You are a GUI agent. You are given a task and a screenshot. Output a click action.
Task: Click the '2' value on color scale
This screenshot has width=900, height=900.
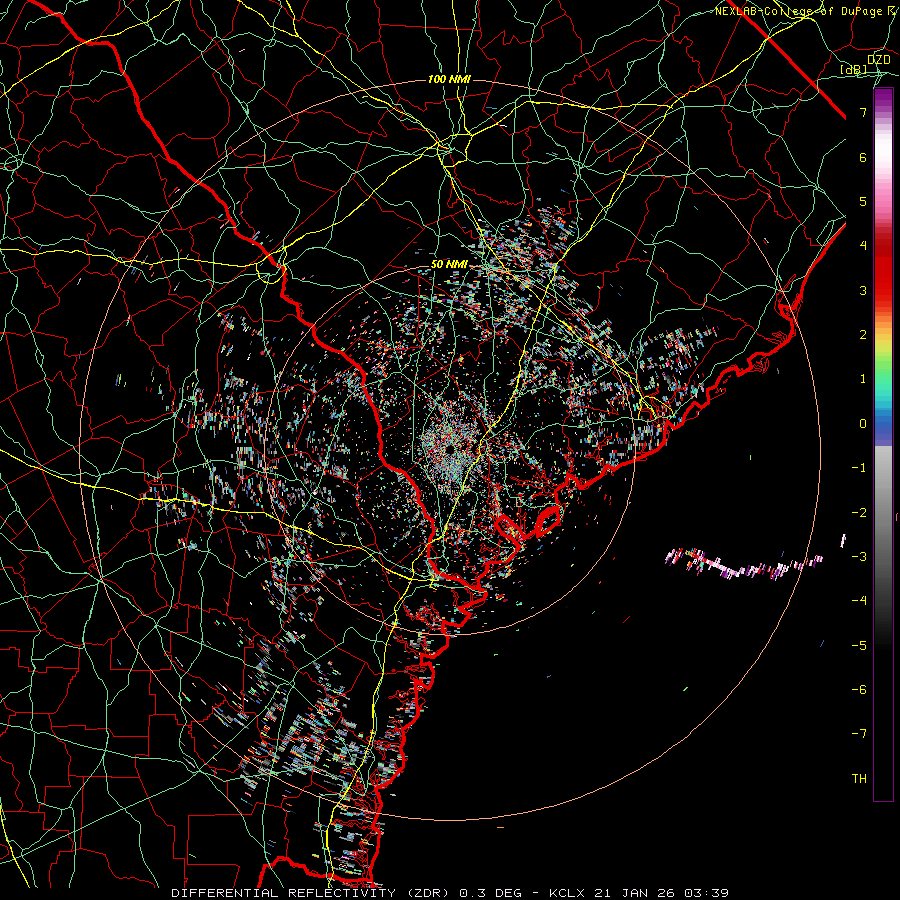tap(863, 334)
